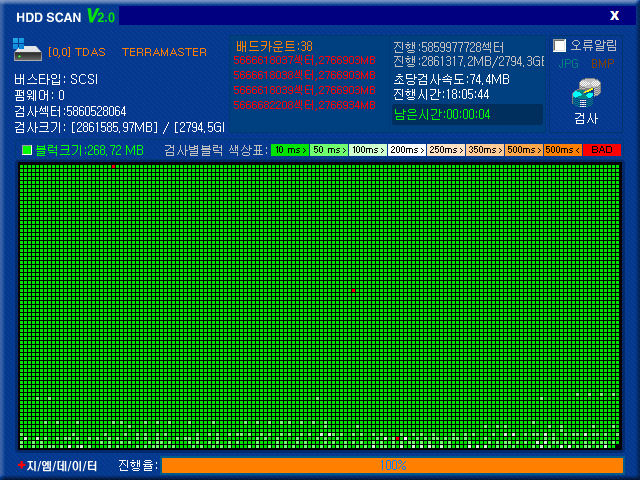Click the red bad block near grid top
Viewport: 640px width, 480px height.
click(113, 167)
